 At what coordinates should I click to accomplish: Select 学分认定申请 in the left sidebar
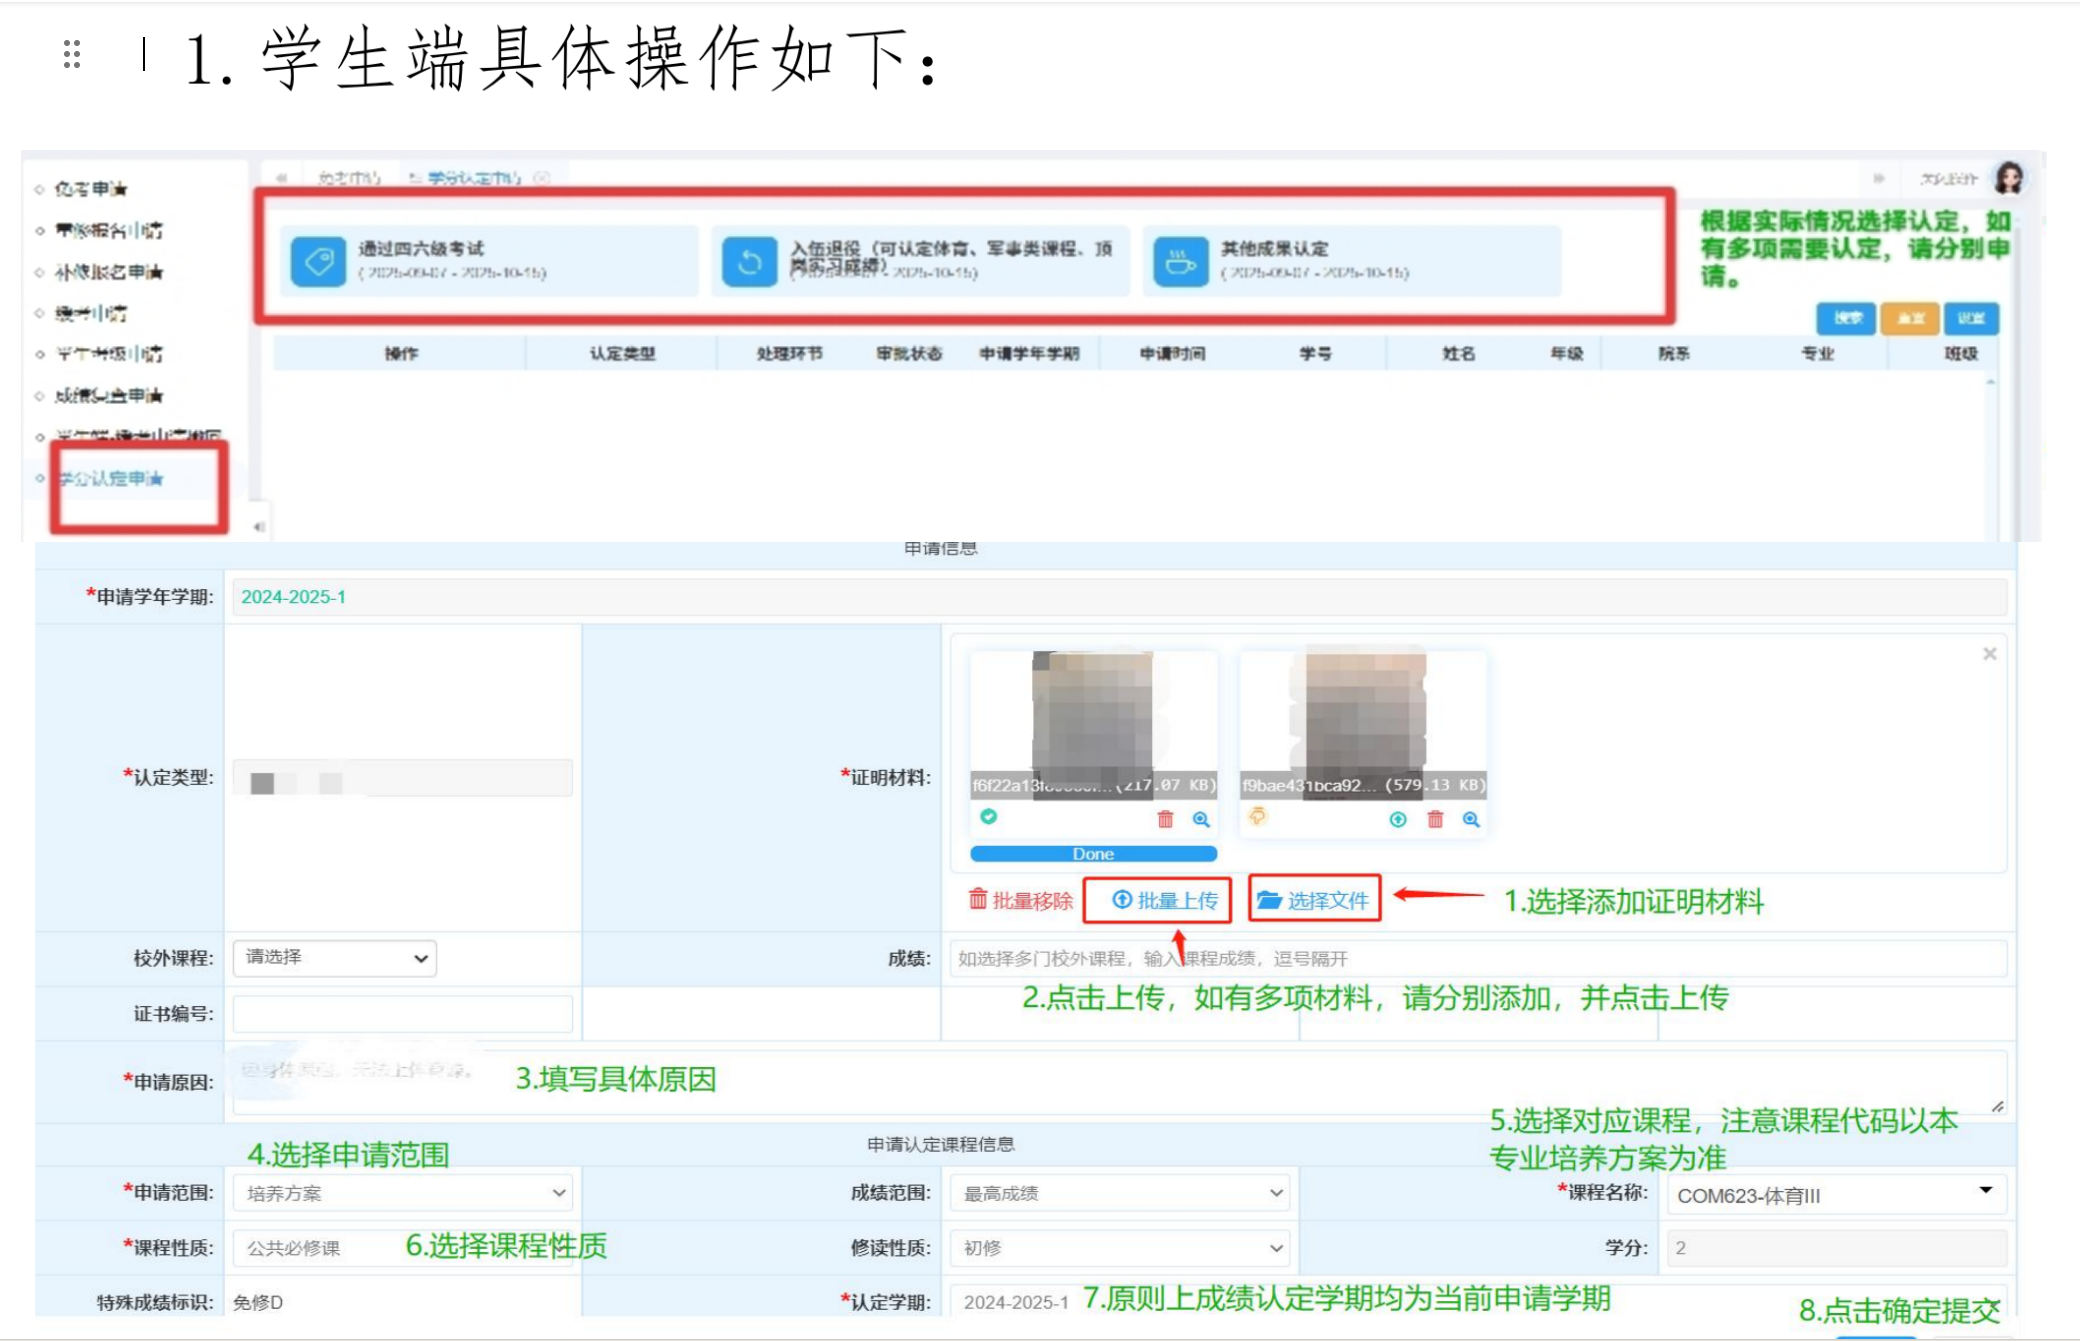pos(110,478)
